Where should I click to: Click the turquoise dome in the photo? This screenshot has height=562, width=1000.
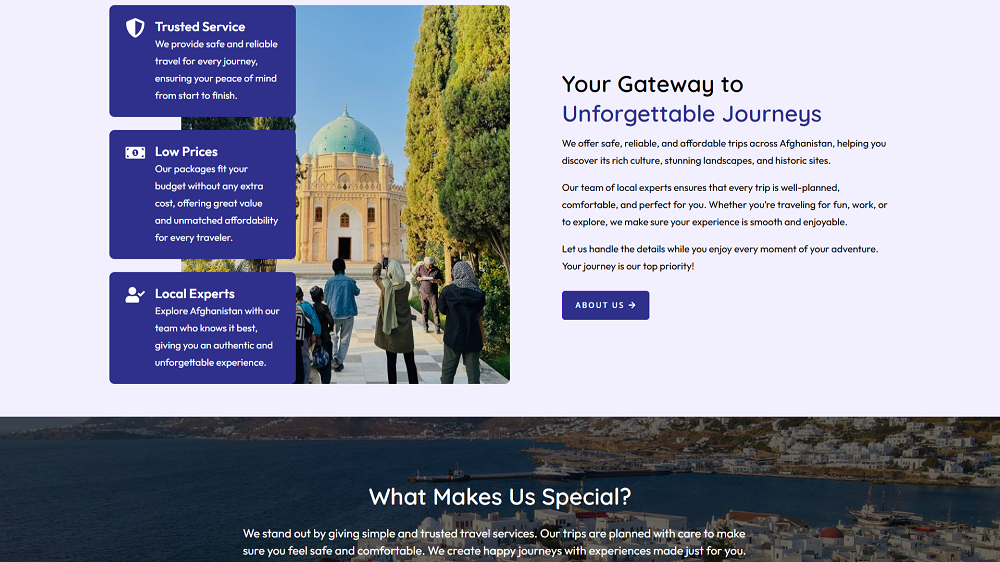(x=345, y=134)
